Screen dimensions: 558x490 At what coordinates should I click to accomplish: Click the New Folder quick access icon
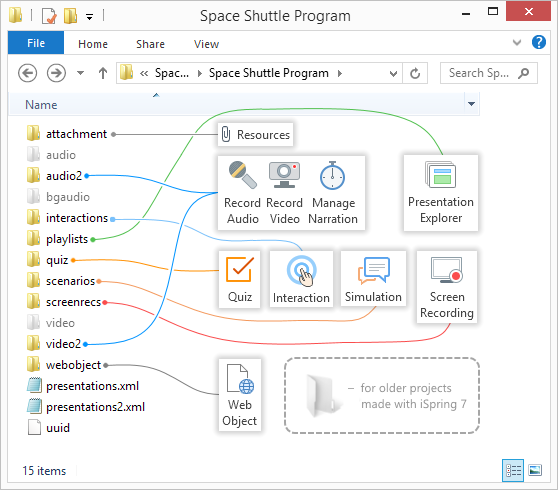pyautogui.click(x=70, y=15)
